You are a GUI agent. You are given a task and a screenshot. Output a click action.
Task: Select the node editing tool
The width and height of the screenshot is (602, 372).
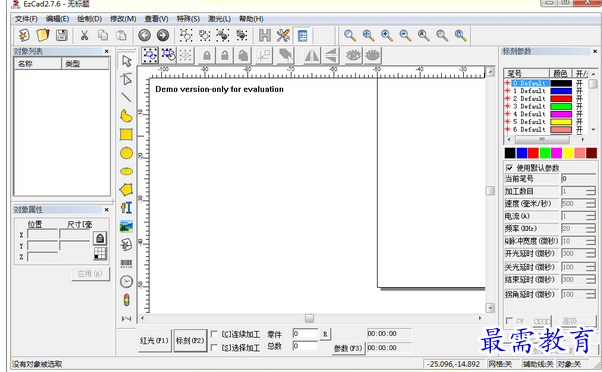pyautogui.click(x=126, y=79)
